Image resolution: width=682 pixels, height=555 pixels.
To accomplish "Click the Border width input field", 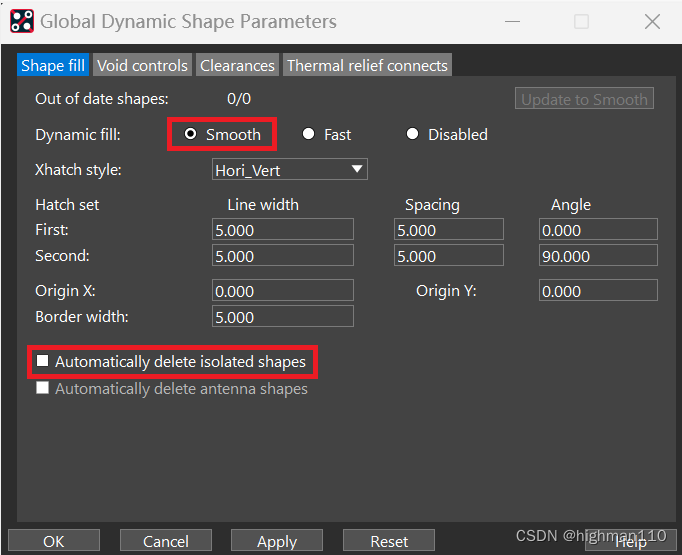I will tap(283, 317).
